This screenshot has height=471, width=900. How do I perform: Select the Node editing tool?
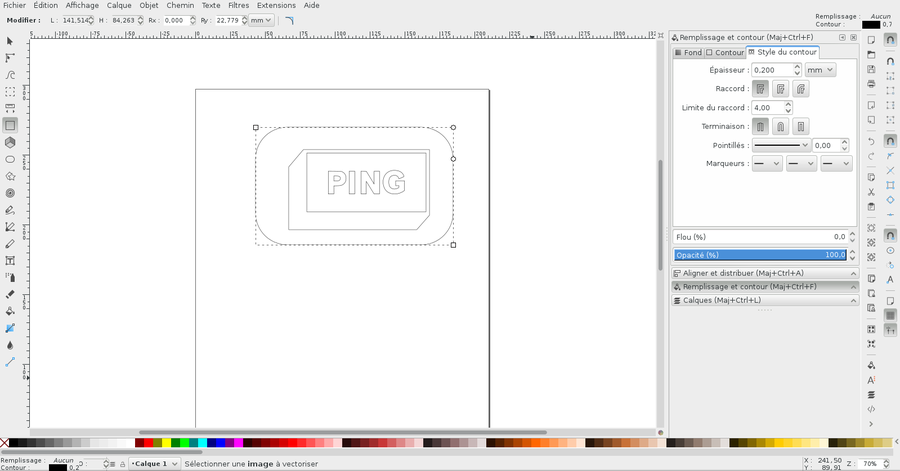tap(10, 58)
